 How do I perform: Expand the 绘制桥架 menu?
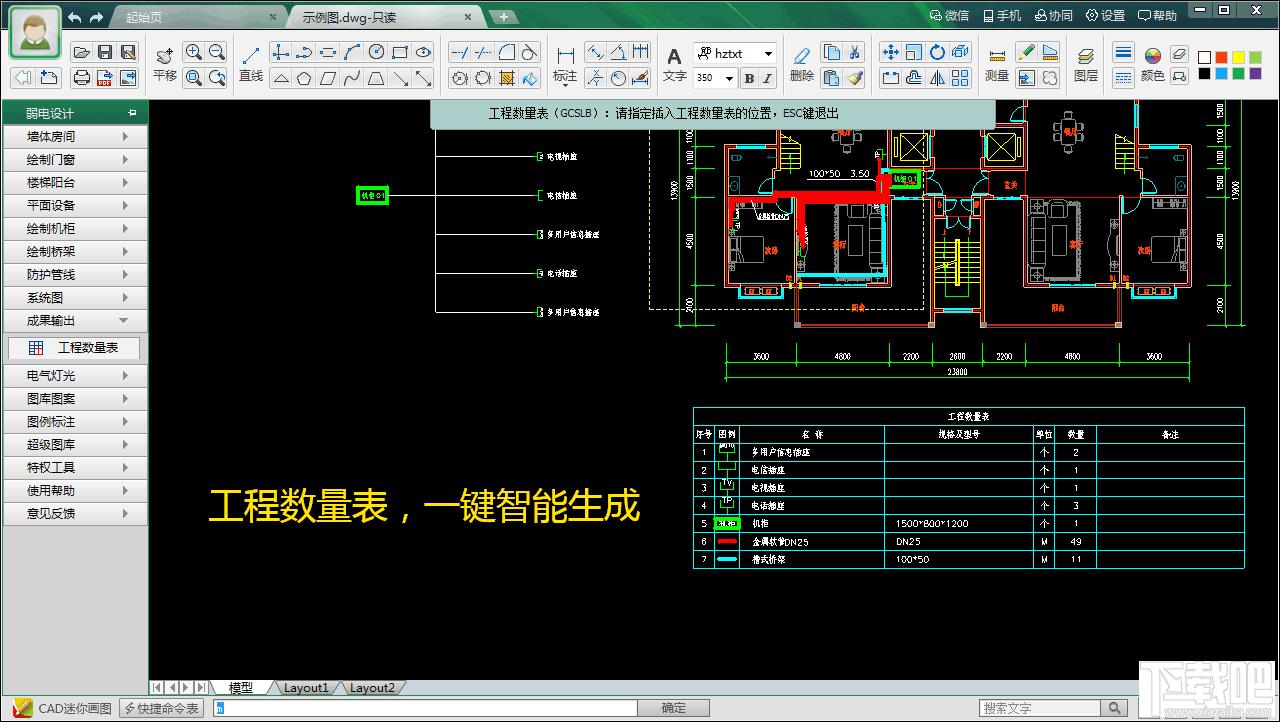click(76, 251)
